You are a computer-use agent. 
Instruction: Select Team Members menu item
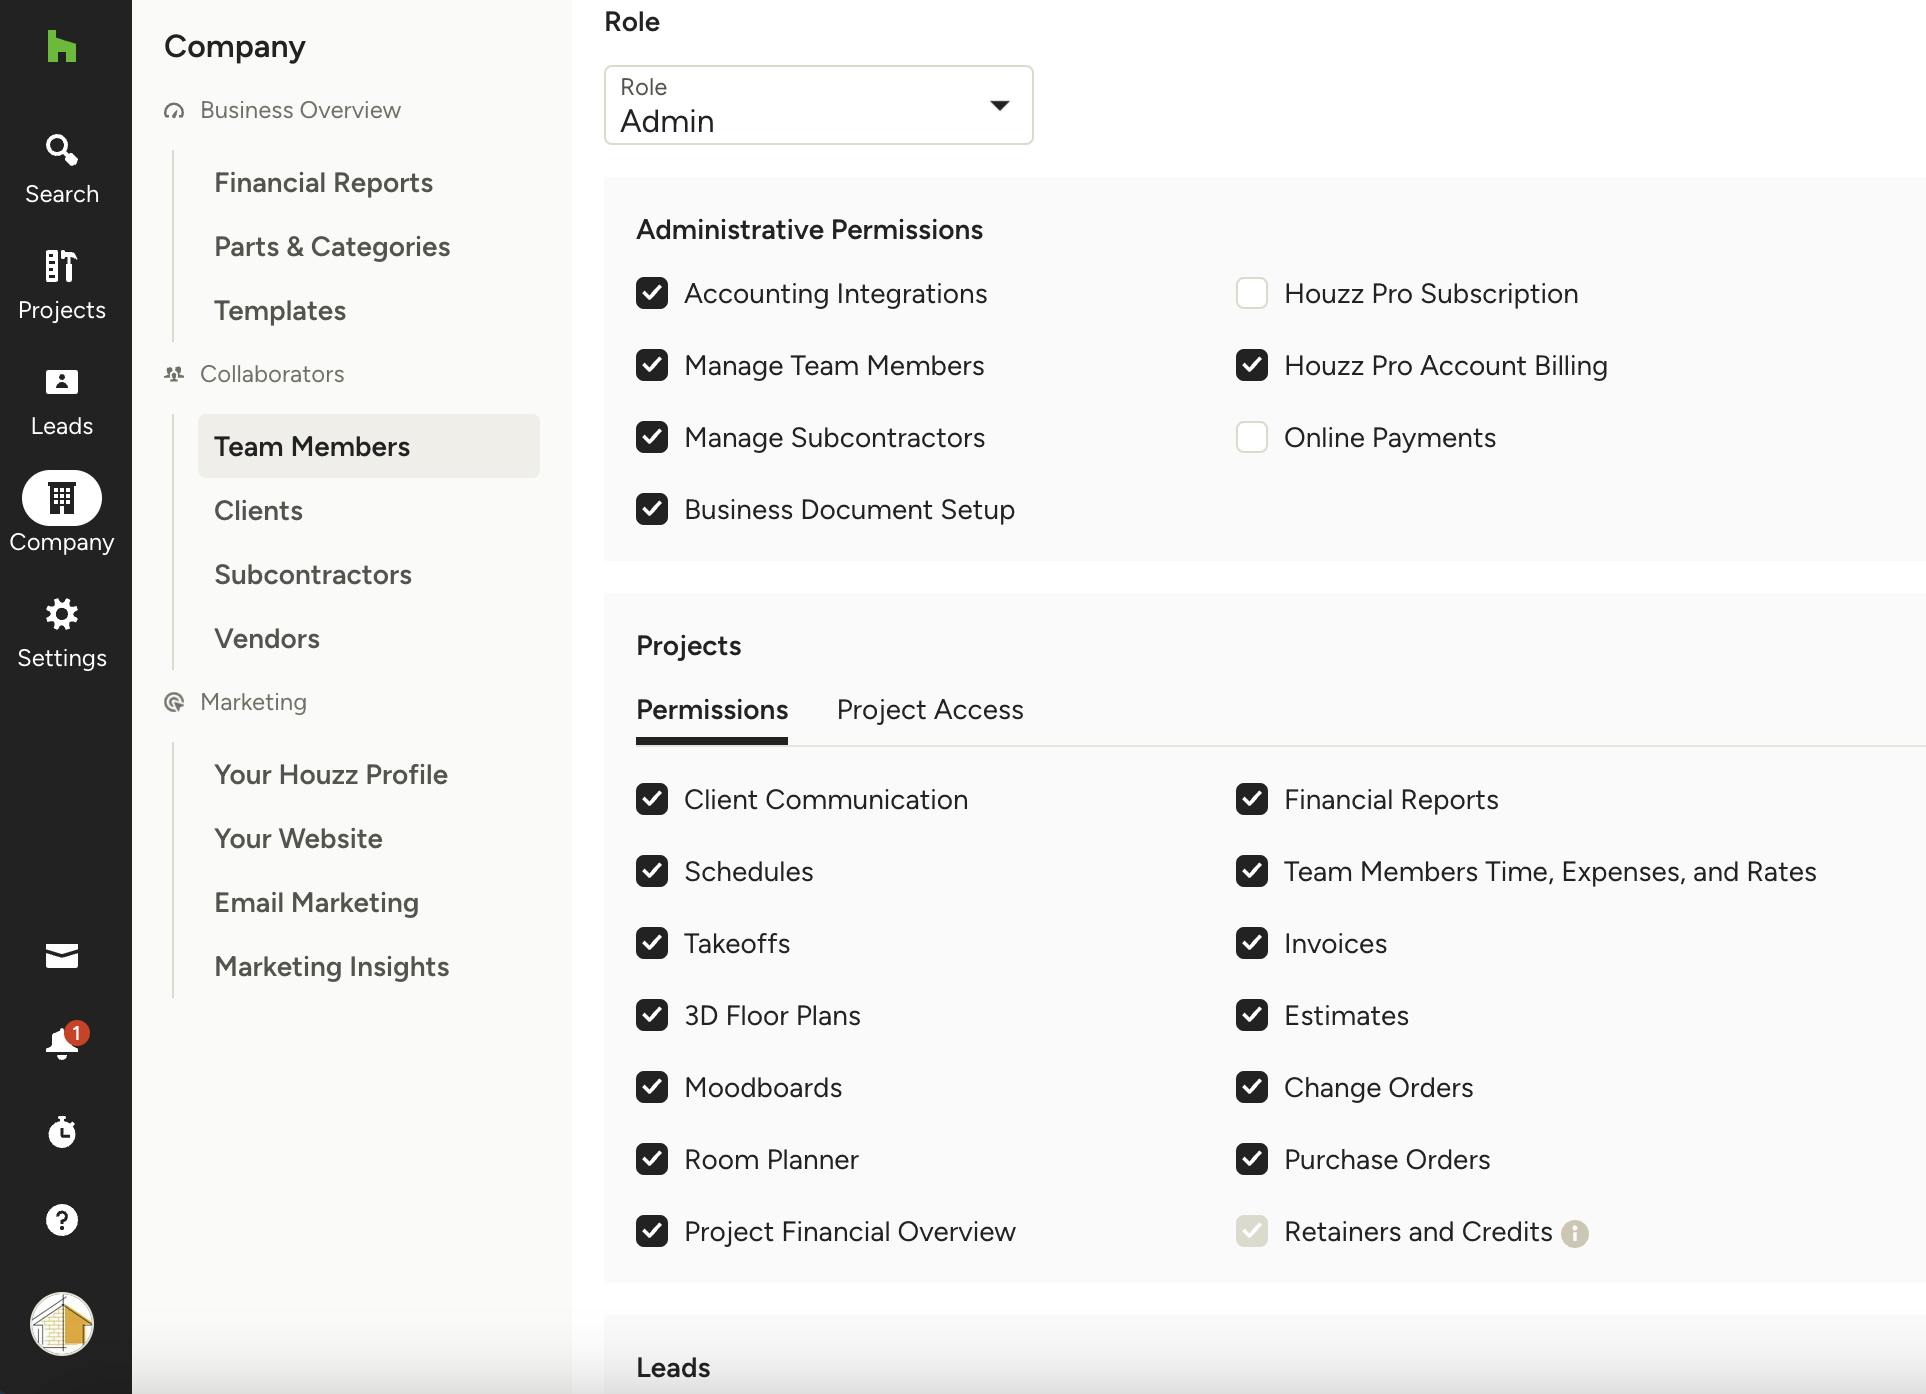pyautogui.click(x=369, y=446)
